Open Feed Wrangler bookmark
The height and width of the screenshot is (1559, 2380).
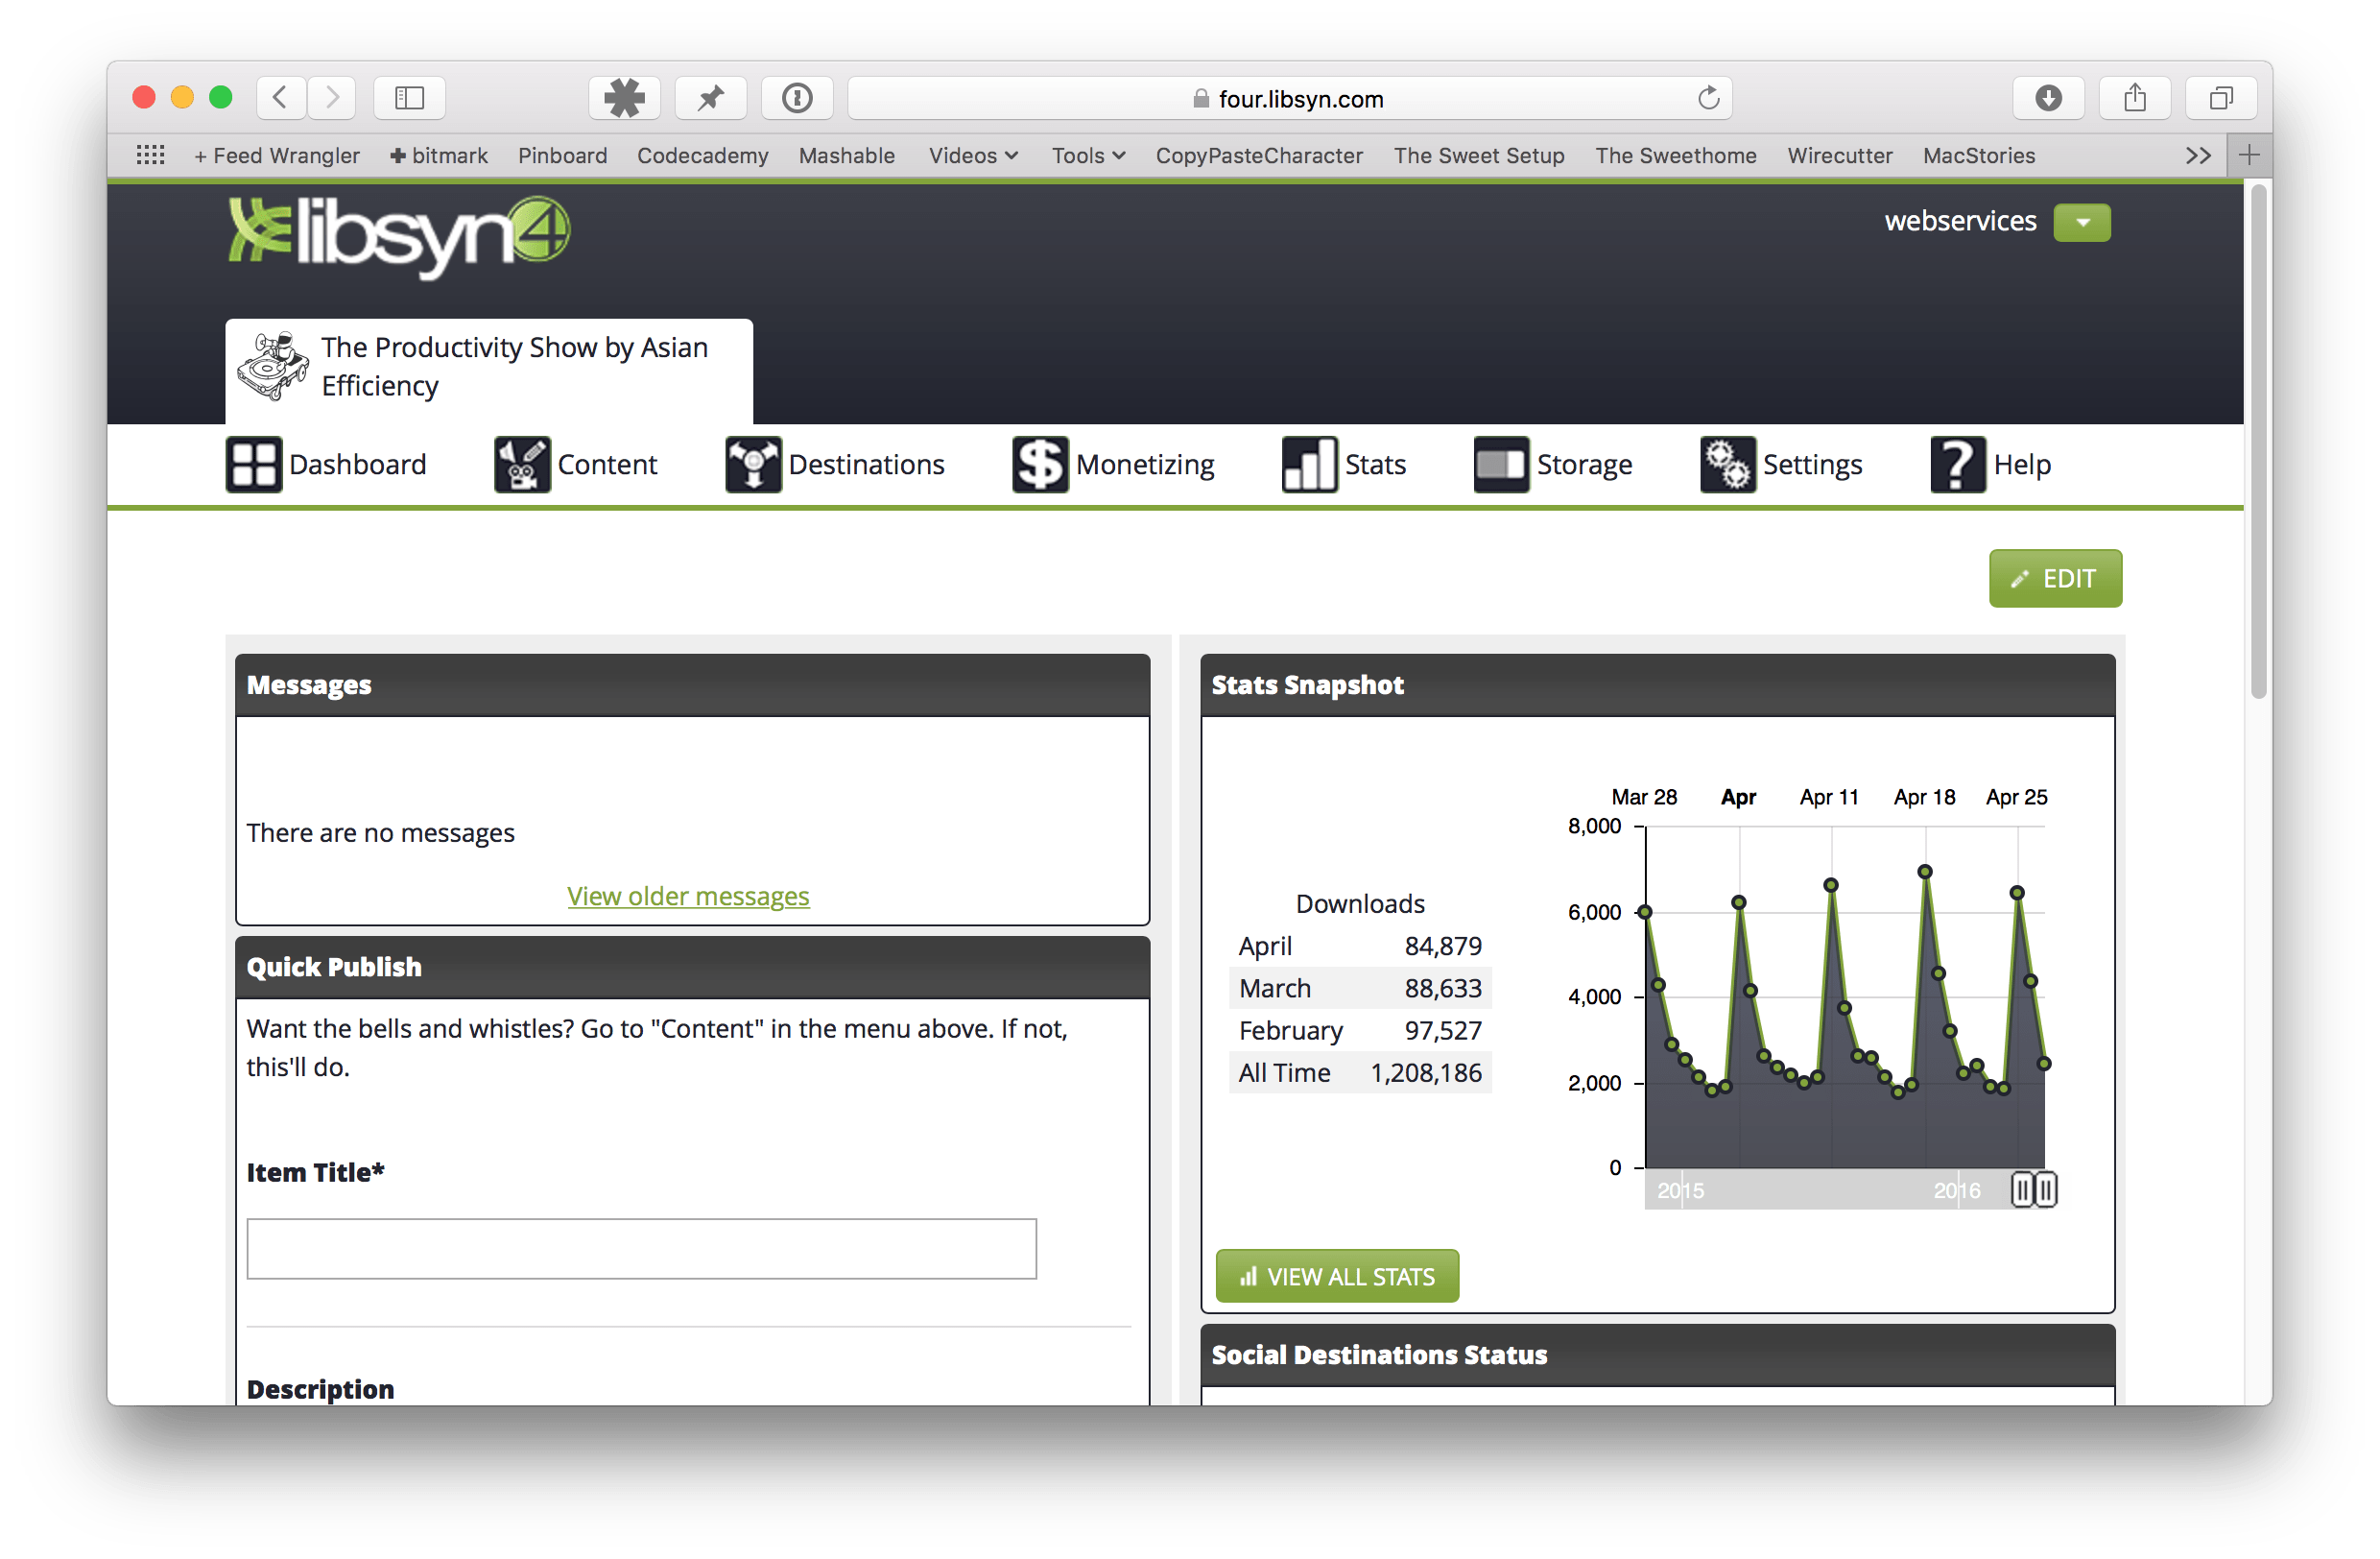pyautogui.click(x=277, y=155)
